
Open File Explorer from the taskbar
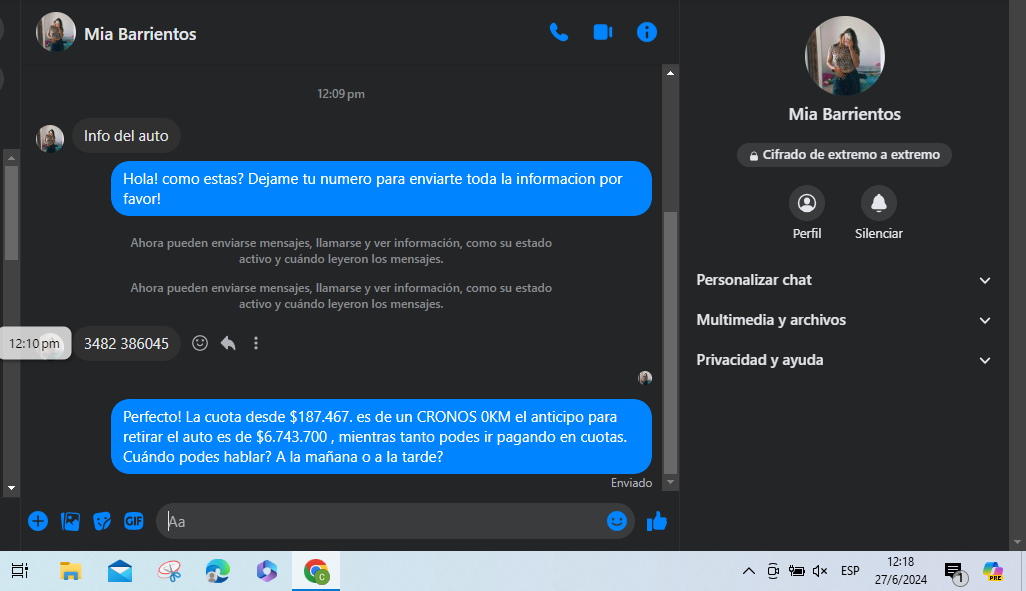click(70, 572)
